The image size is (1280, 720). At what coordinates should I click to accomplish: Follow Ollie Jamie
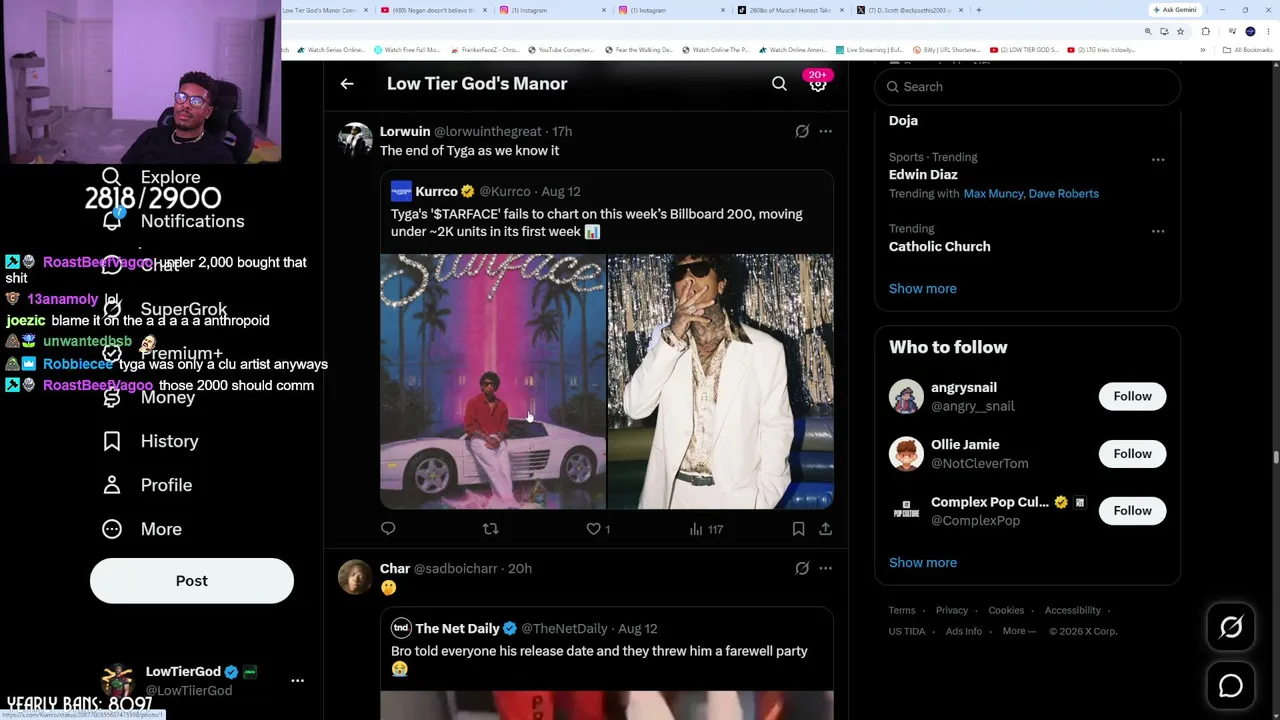click(1132, 454)
